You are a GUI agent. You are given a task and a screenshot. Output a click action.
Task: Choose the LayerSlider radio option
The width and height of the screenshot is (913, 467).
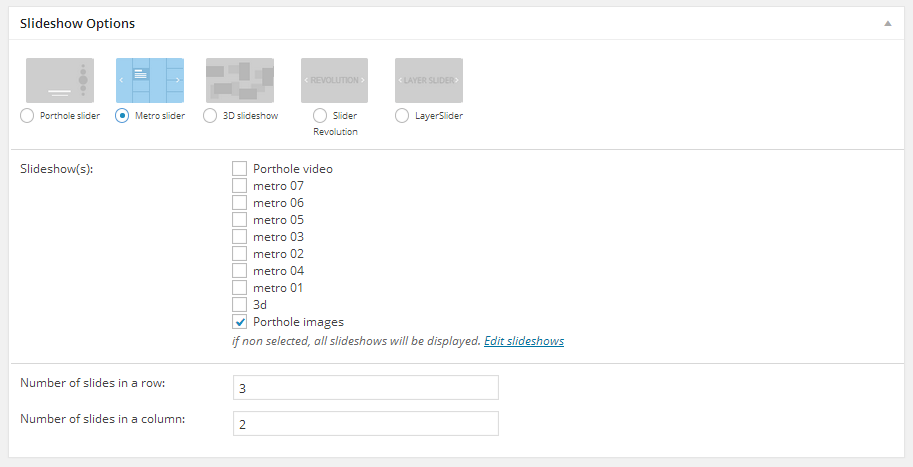pyautogui.click(x=402, y=116)
